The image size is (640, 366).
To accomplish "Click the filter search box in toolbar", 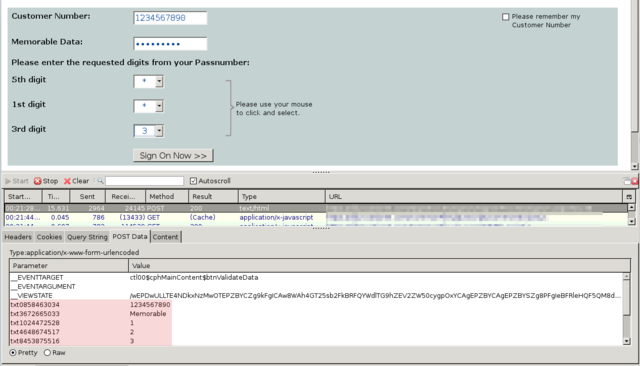I will point(144,181).
